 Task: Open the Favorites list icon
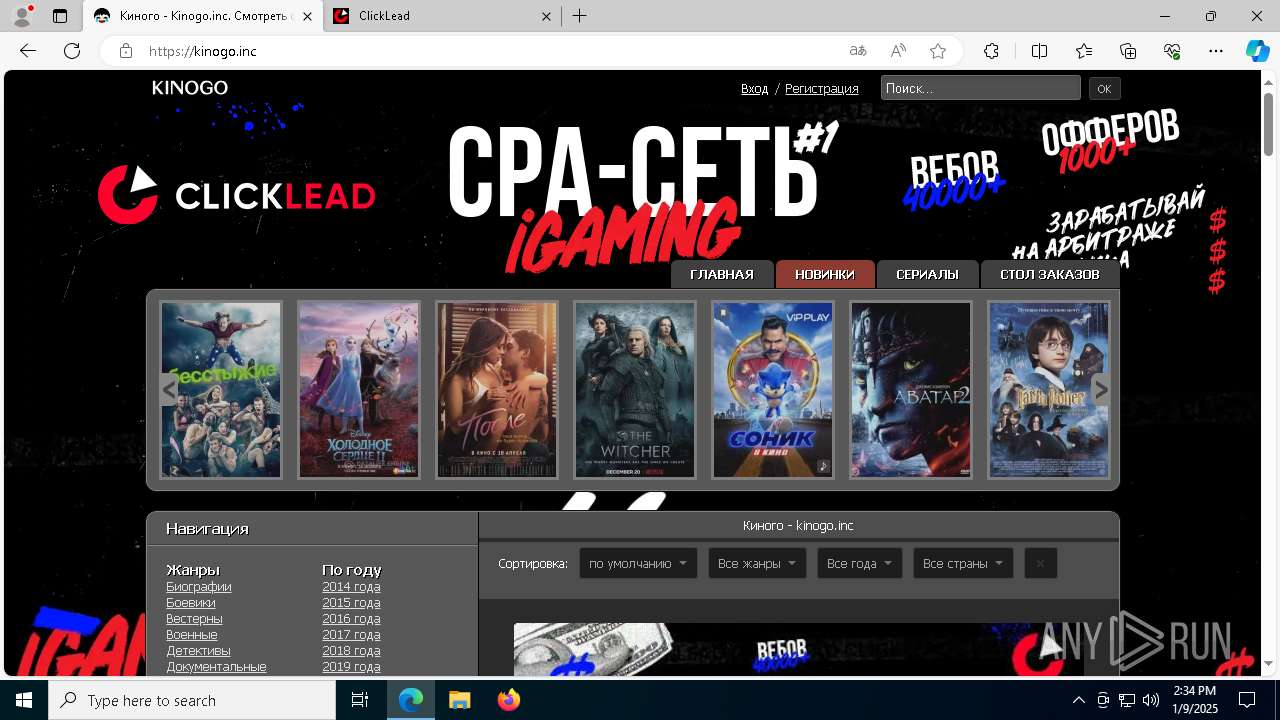[x=1084, y=51]
